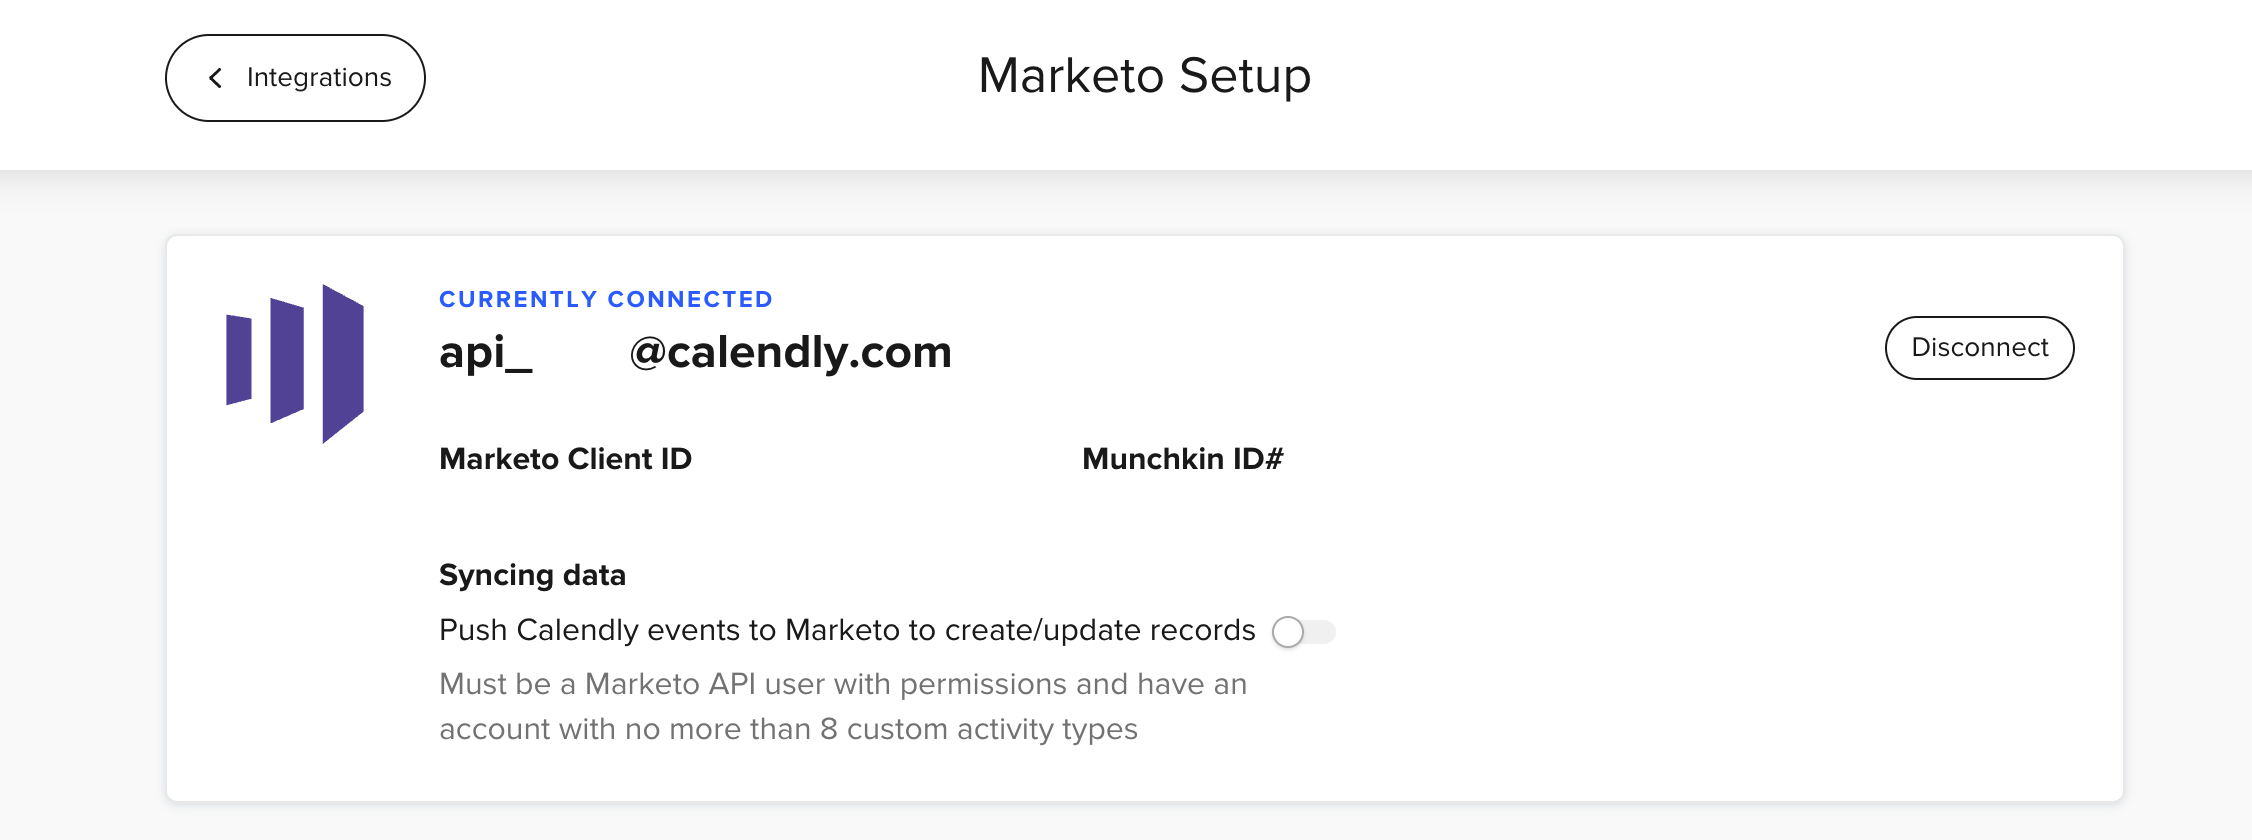Select the CURRENTLY CONNECTED status label
This screenshot has width=2252, height=840.
coord(605,298)
